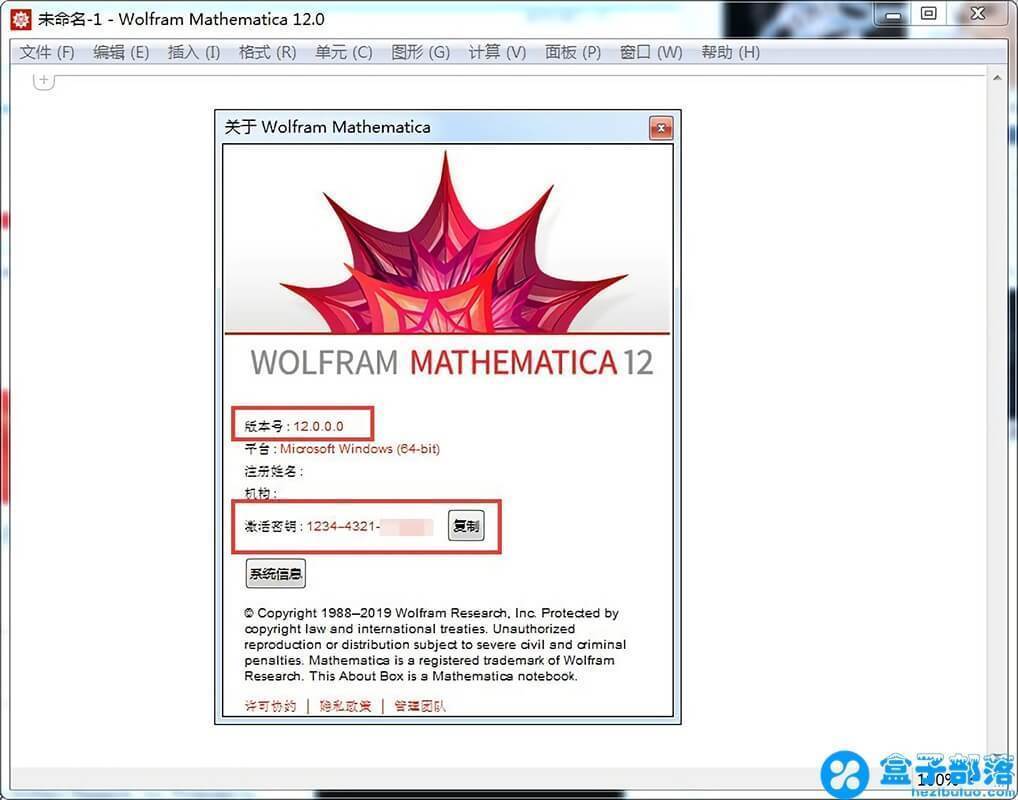Open the 格式 (R) menu
The height and width of the screenshot is (800, 1018).
266,52
